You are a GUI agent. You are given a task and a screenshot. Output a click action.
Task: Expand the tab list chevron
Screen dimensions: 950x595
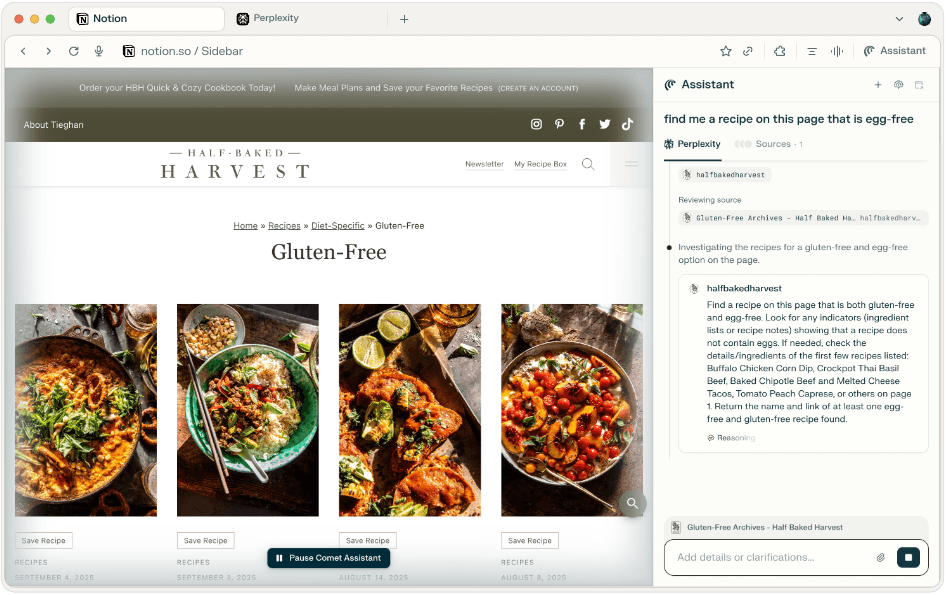click(899, 19)
